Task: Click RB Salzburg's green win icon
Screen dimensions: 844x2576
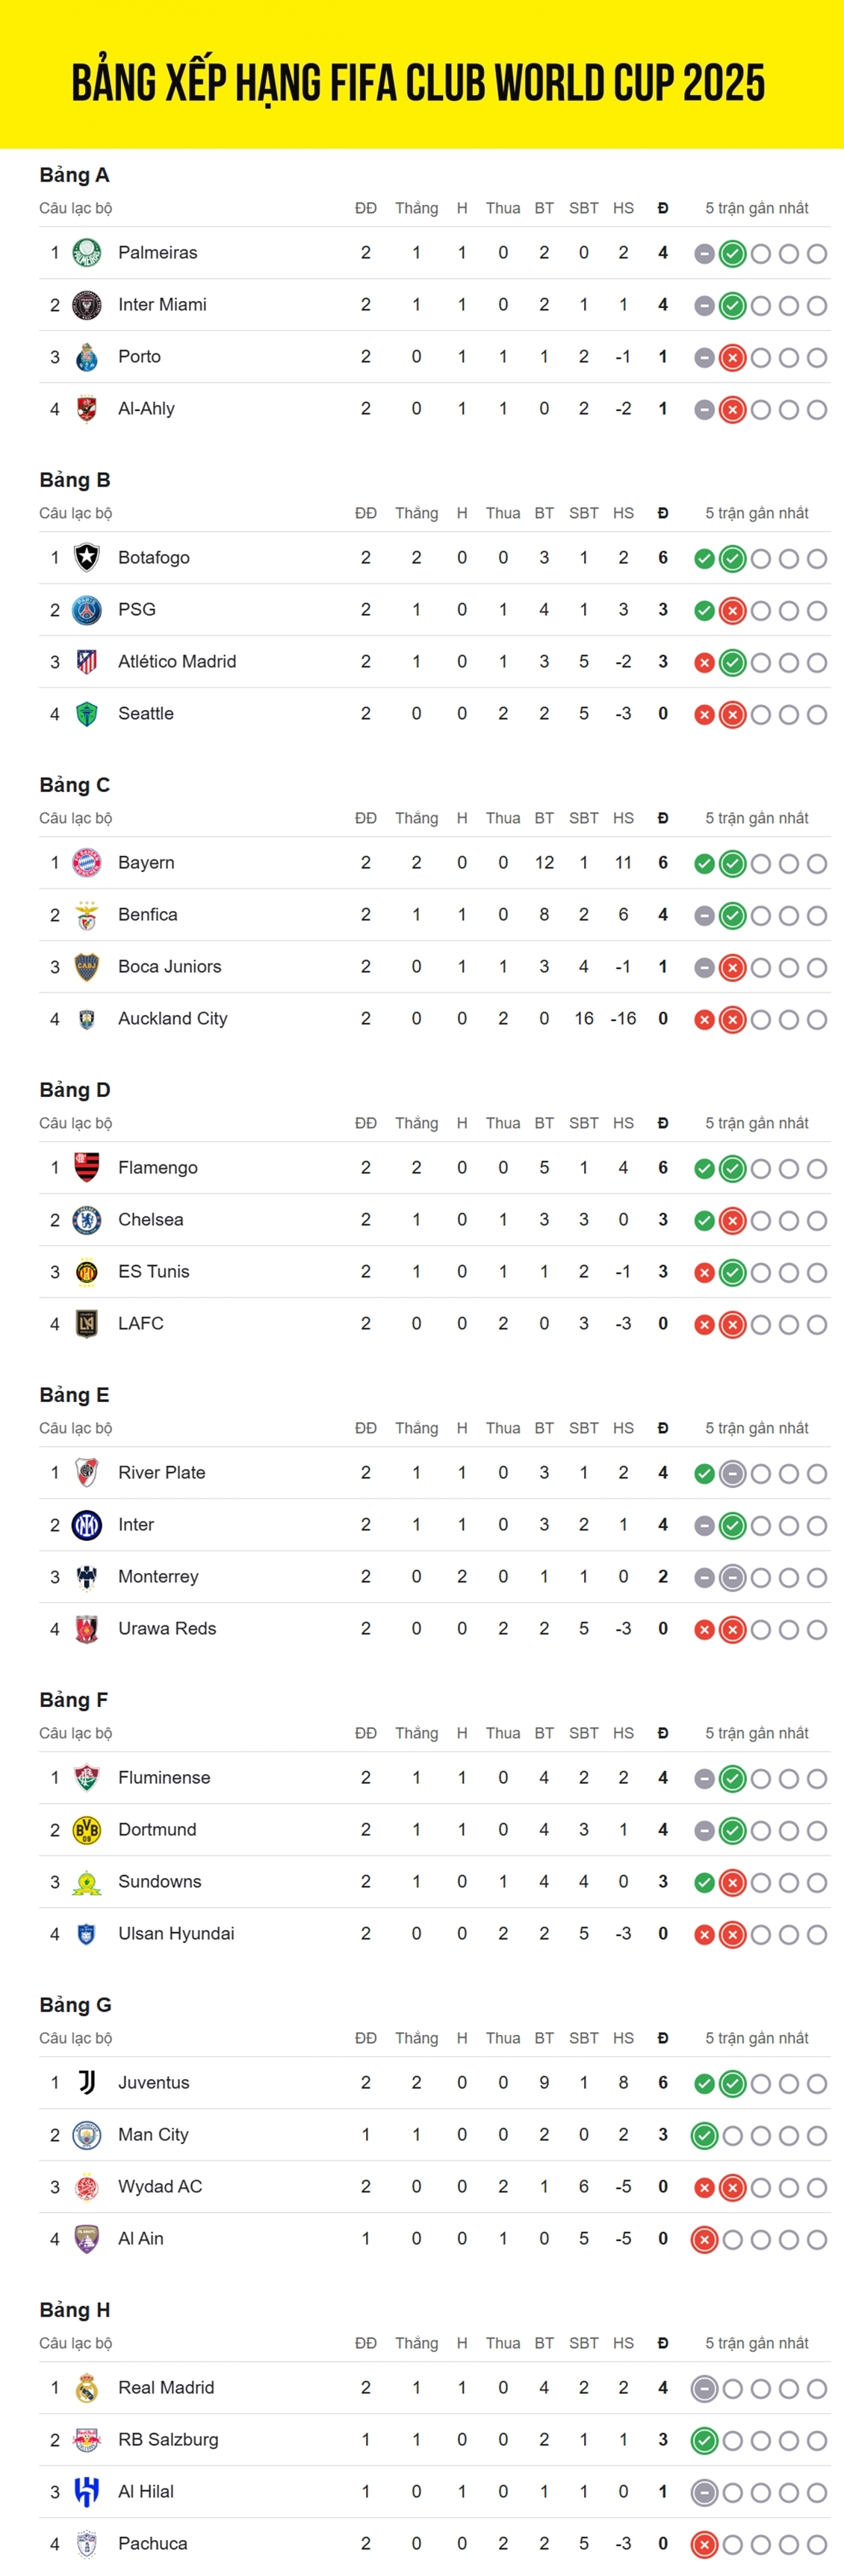Action: (x=704, y=2441)
